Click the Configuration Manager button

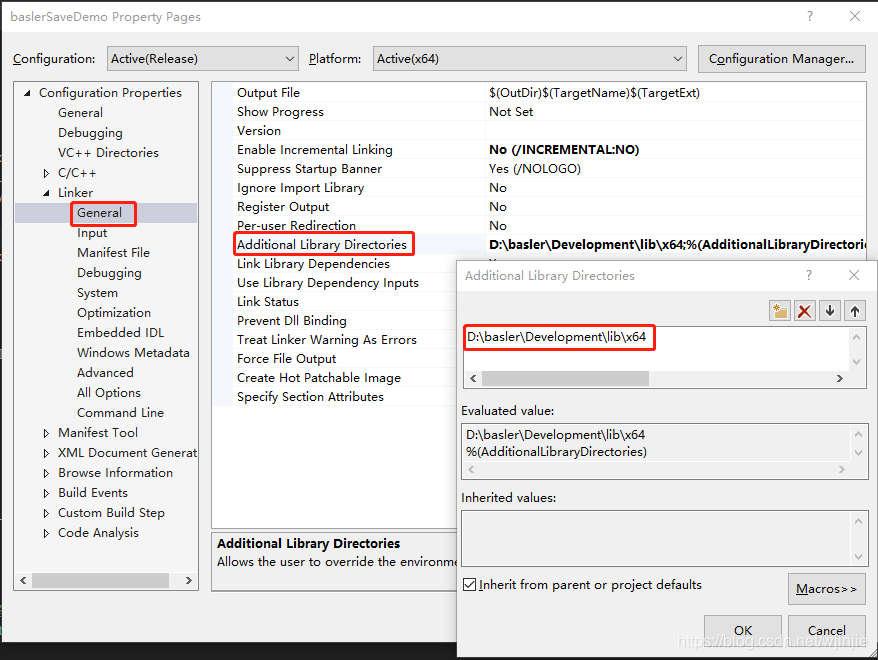(x=781, y=58)
